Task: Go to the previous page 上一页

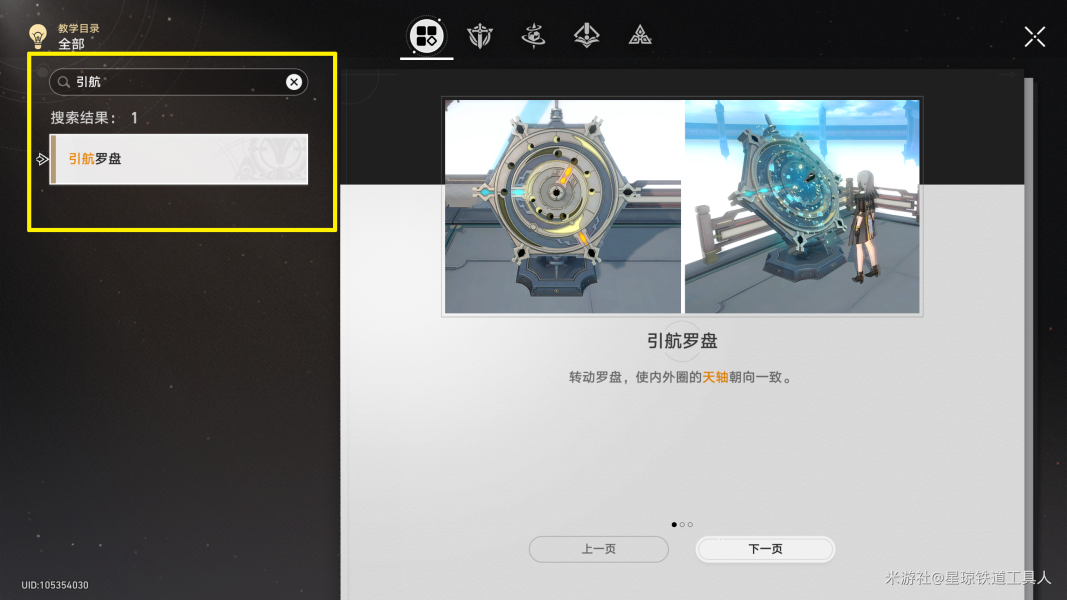Action: (x=599, y=549)
